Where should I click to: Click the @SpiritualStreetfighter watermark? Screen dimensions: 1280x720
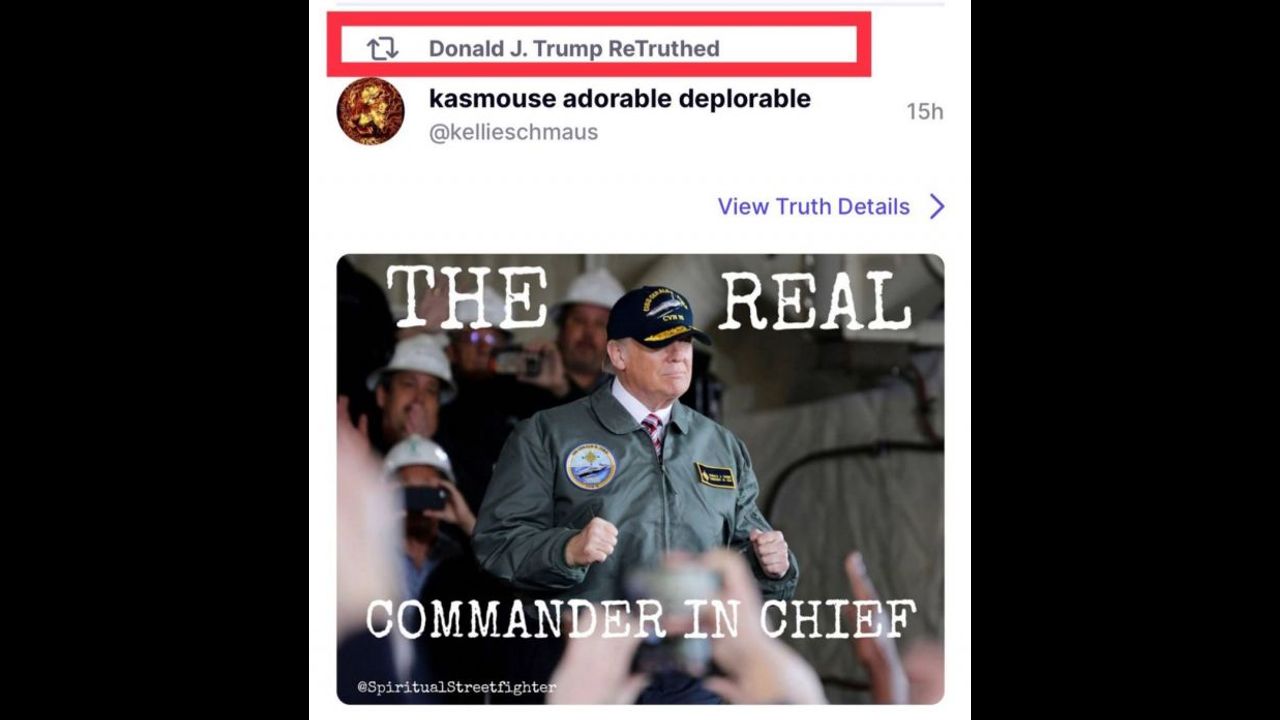pos(457,687)
